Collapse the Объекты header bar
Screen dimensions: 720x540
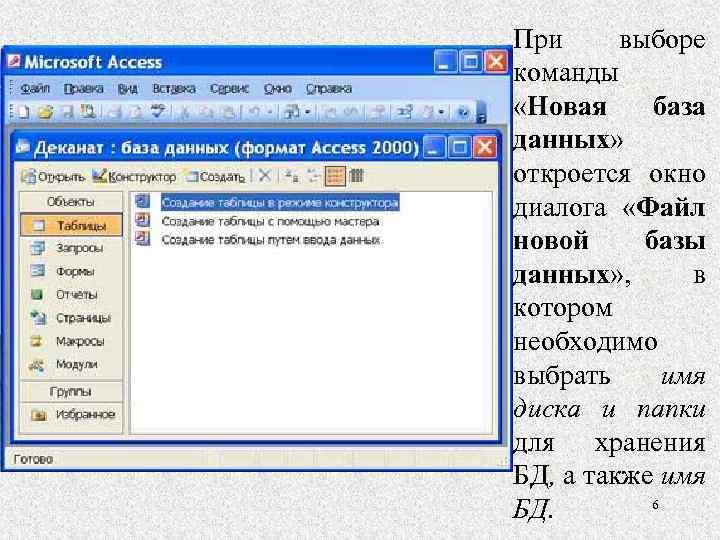[71, 202]
